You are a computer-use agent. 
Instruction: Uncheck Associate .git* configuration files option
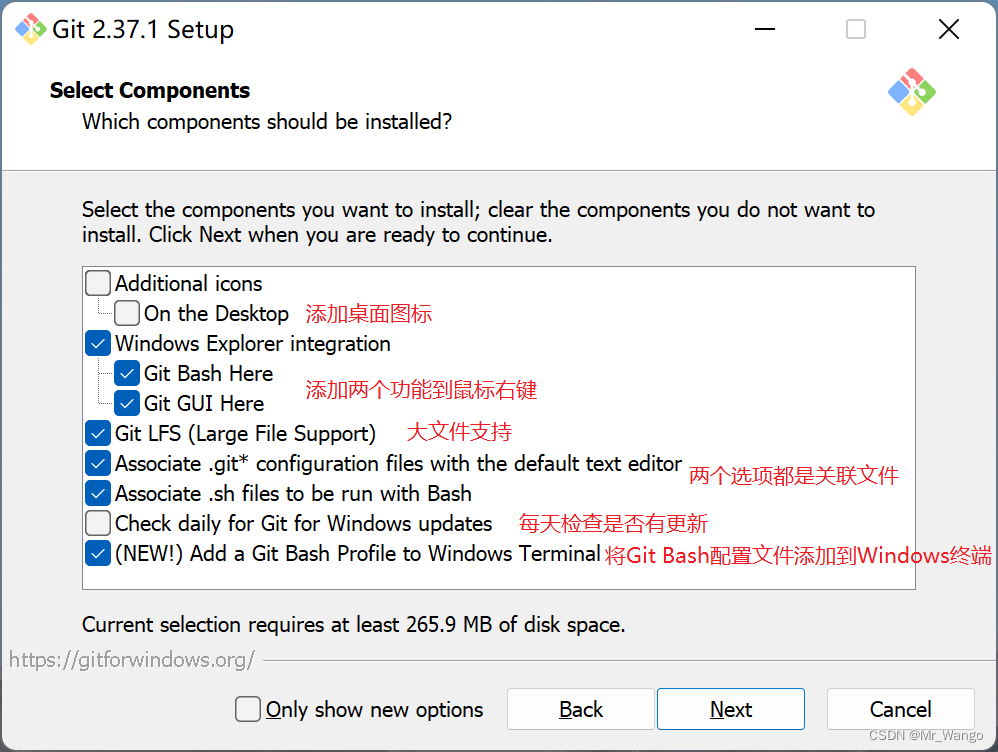[x=97, y=463]
